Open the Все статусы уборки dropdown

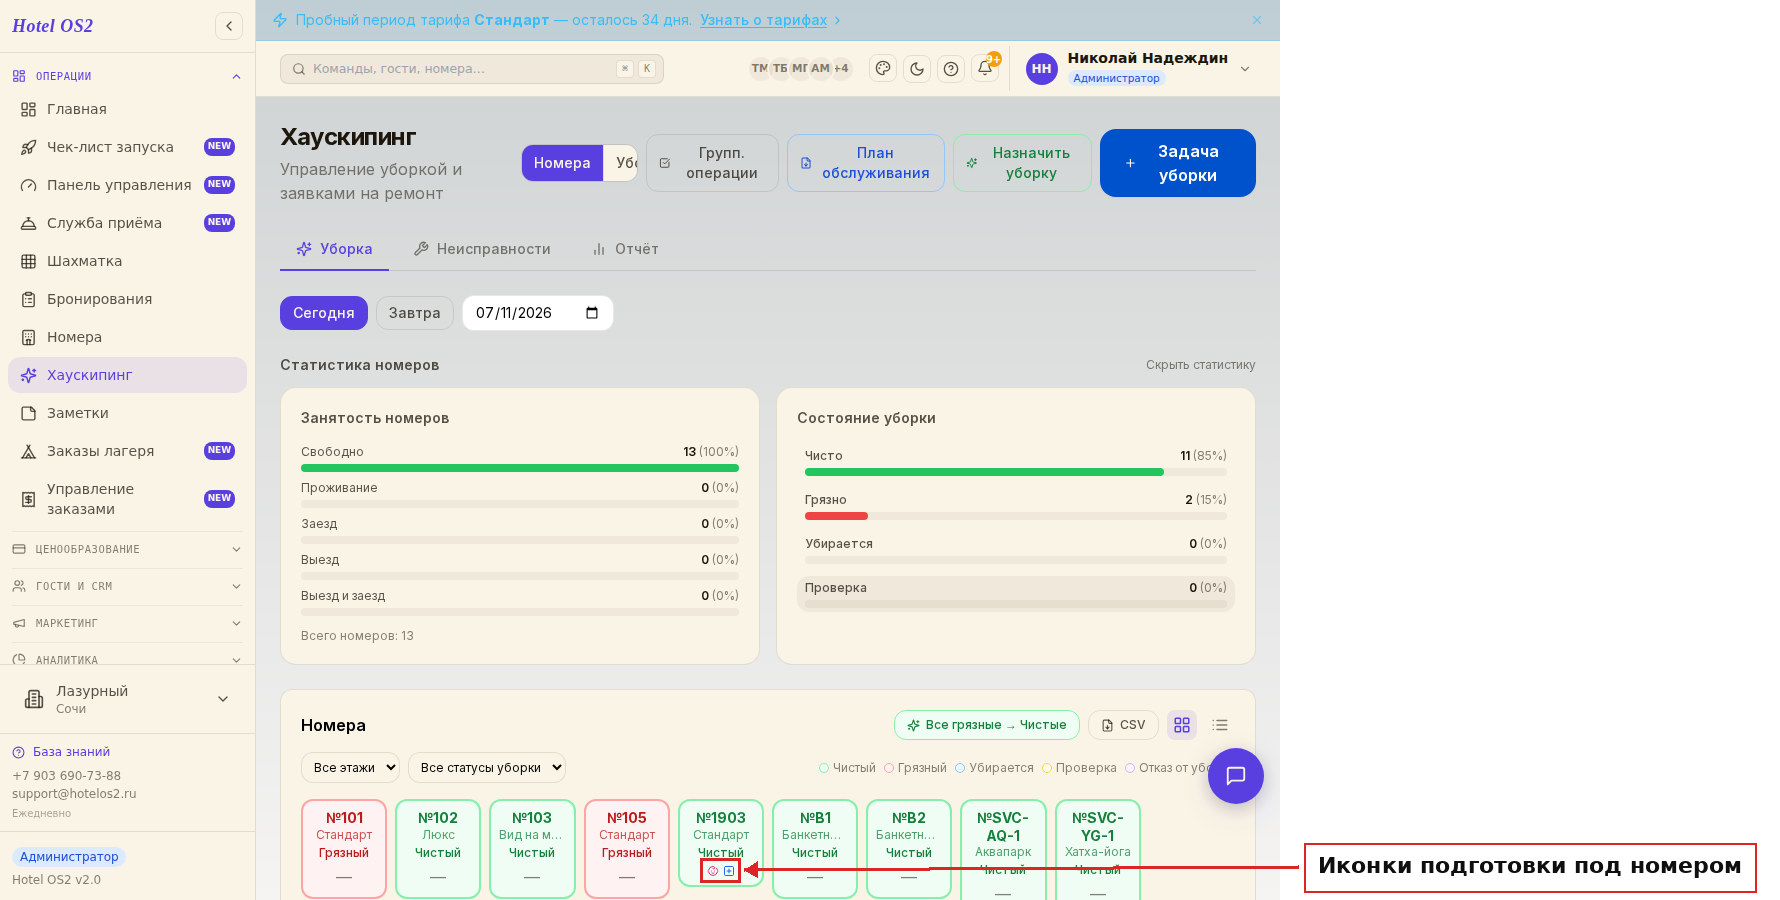click(487, 768)
